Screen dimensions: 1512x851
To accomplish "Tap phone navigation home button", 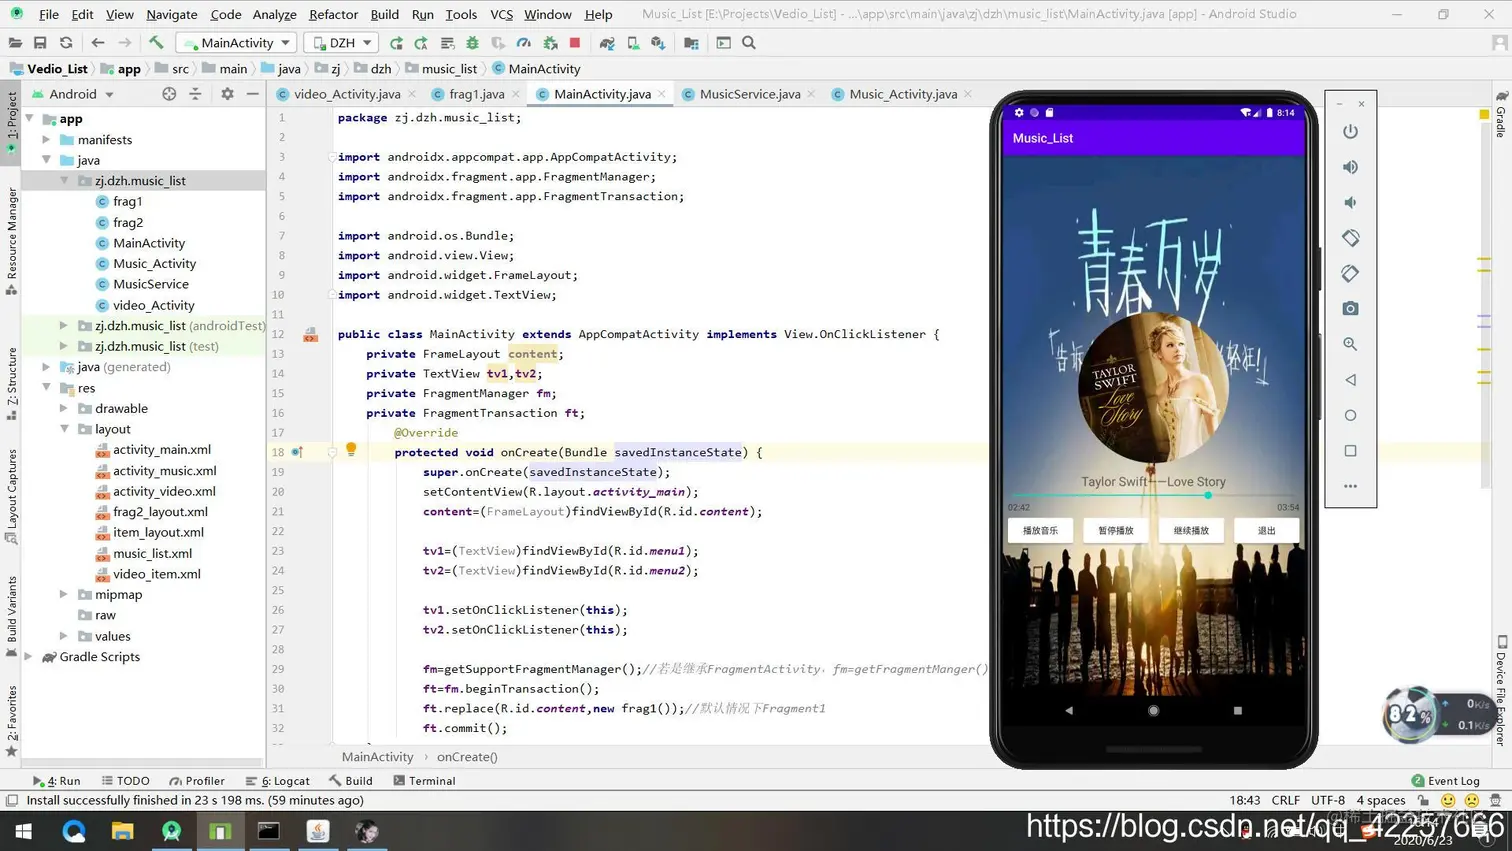I will 1153,710.
